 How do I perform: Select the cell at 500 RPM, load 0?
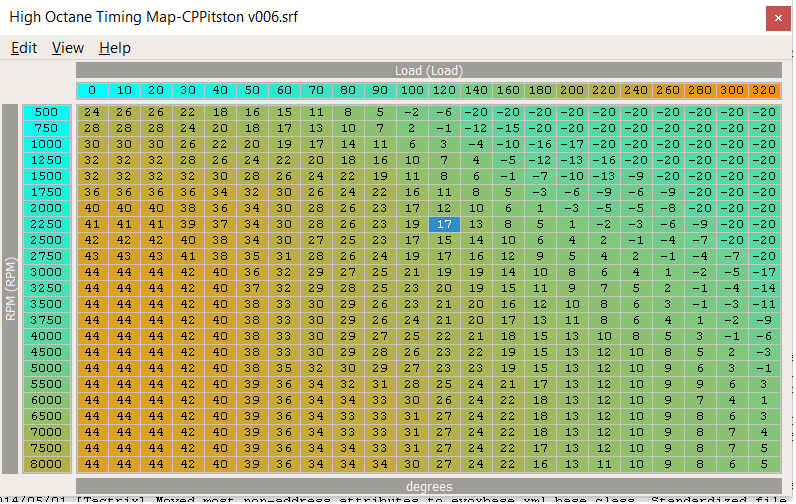(92, 112)
